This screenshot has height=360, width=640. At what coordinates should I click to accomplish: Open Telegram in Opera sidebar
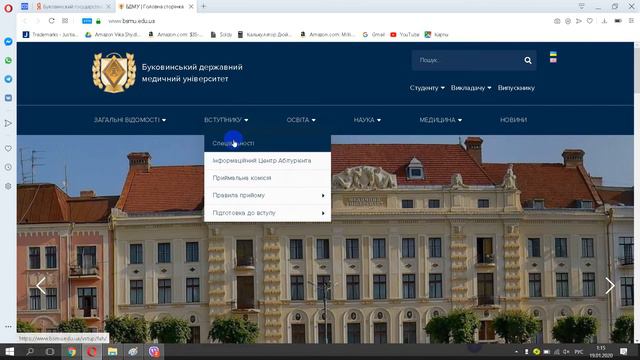(x=8, y=79)
